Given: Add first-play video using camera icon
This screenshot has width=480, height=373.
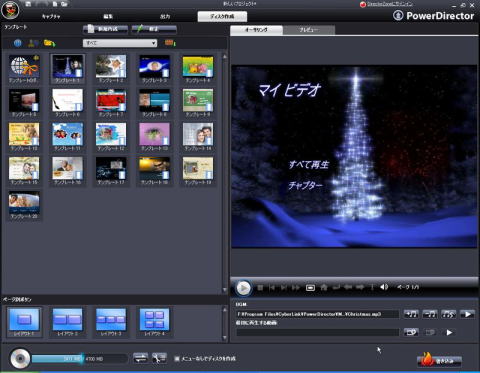Looking at the screenshot, I should point(411,332).
